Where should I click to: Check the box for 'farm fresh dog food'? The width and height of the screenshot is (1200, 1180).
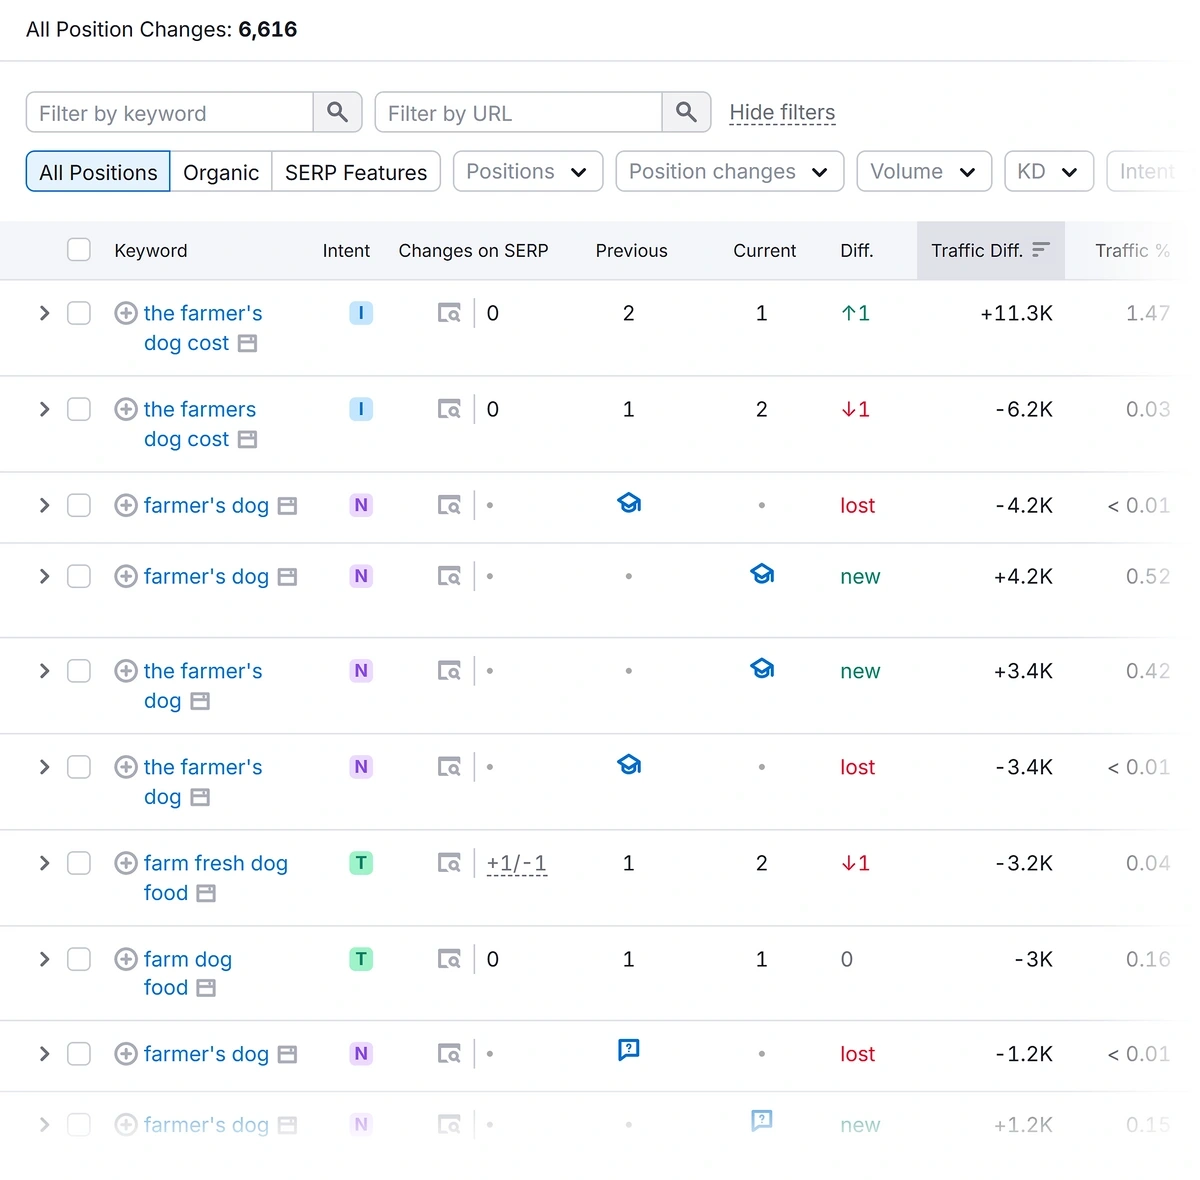(x=79, y=863)
